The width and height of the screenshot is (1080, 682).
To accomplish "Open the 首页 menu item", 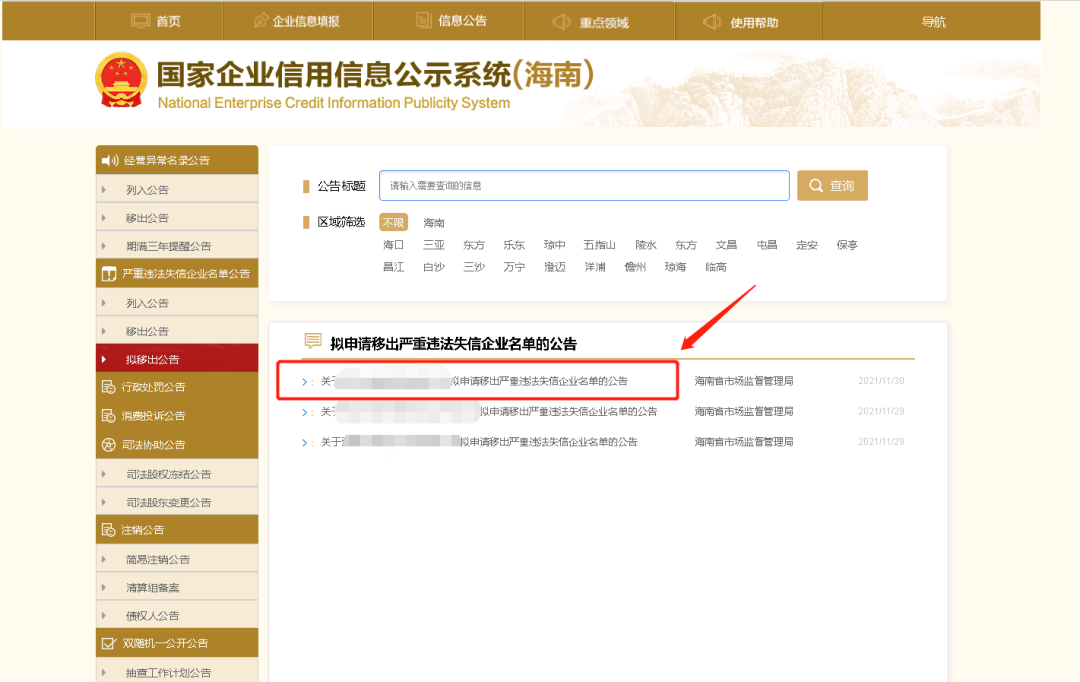I will tap(156, 20).
